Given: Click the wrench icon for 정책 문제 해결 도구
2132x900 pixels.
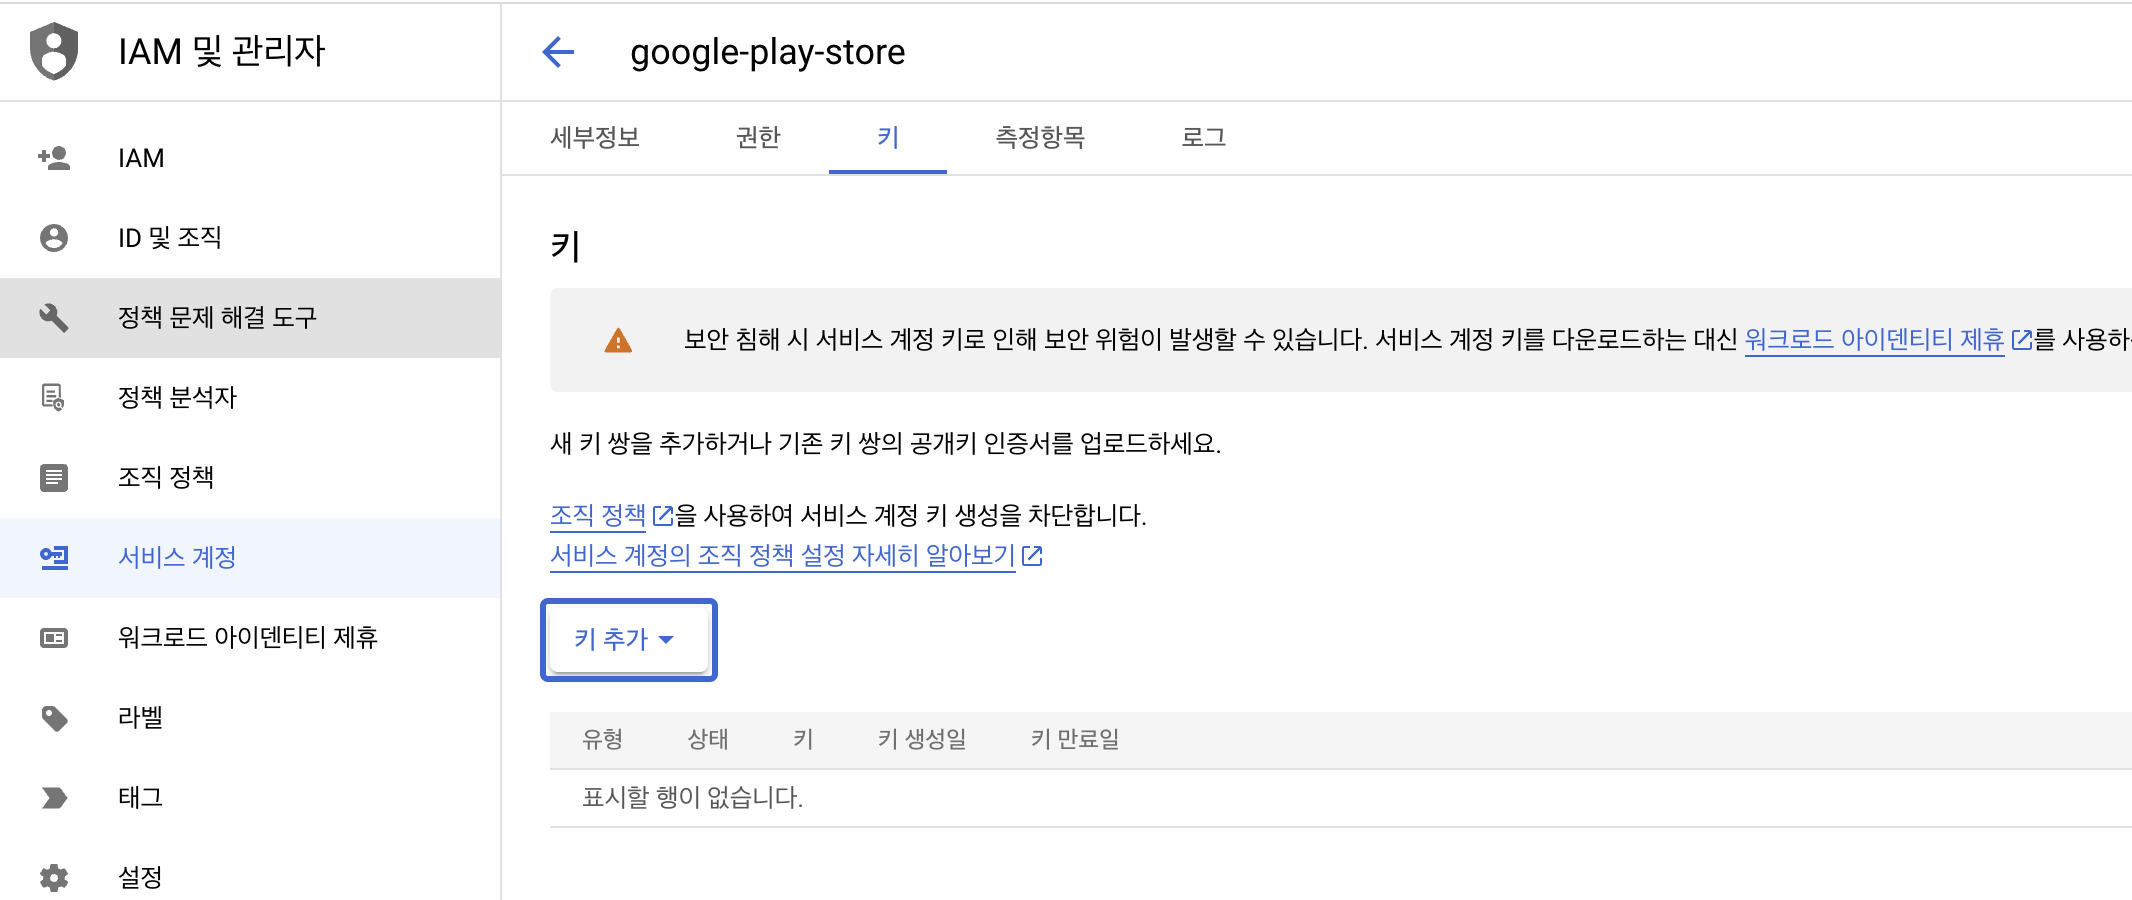Looking at the screenshot, I should click(54, 318).
